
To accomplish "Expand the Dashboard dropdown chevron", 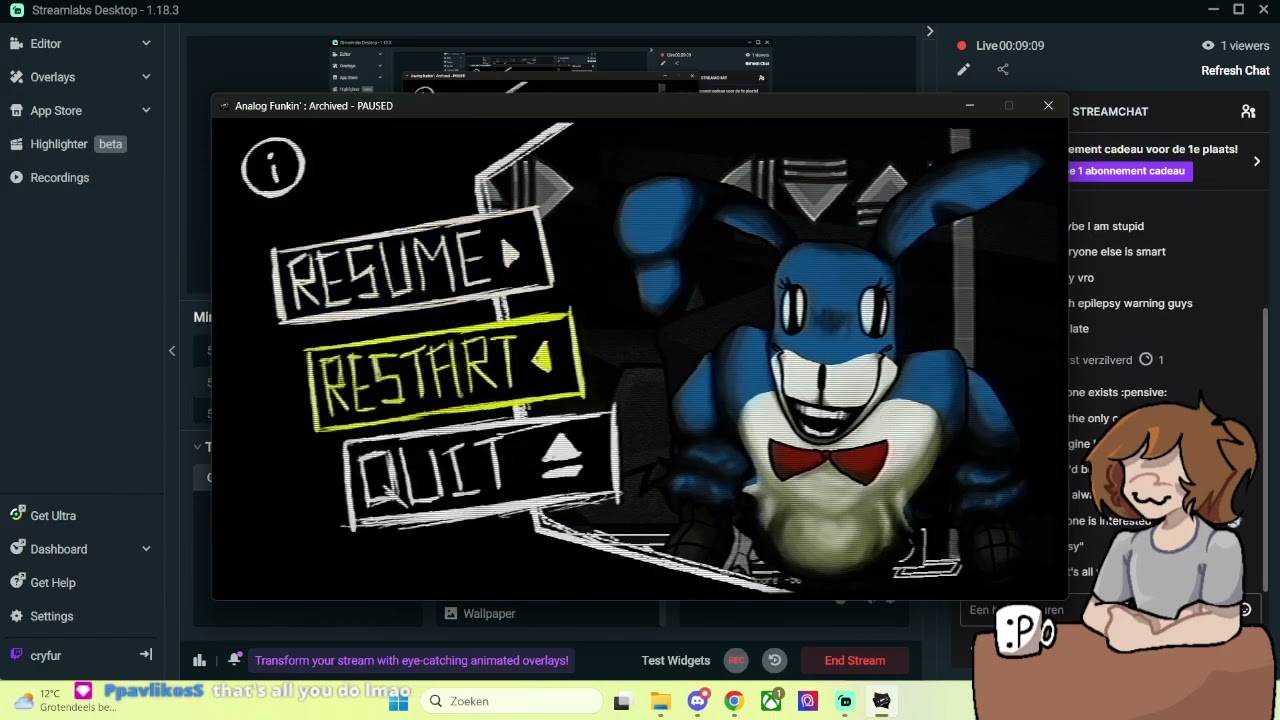I will 146,549.
